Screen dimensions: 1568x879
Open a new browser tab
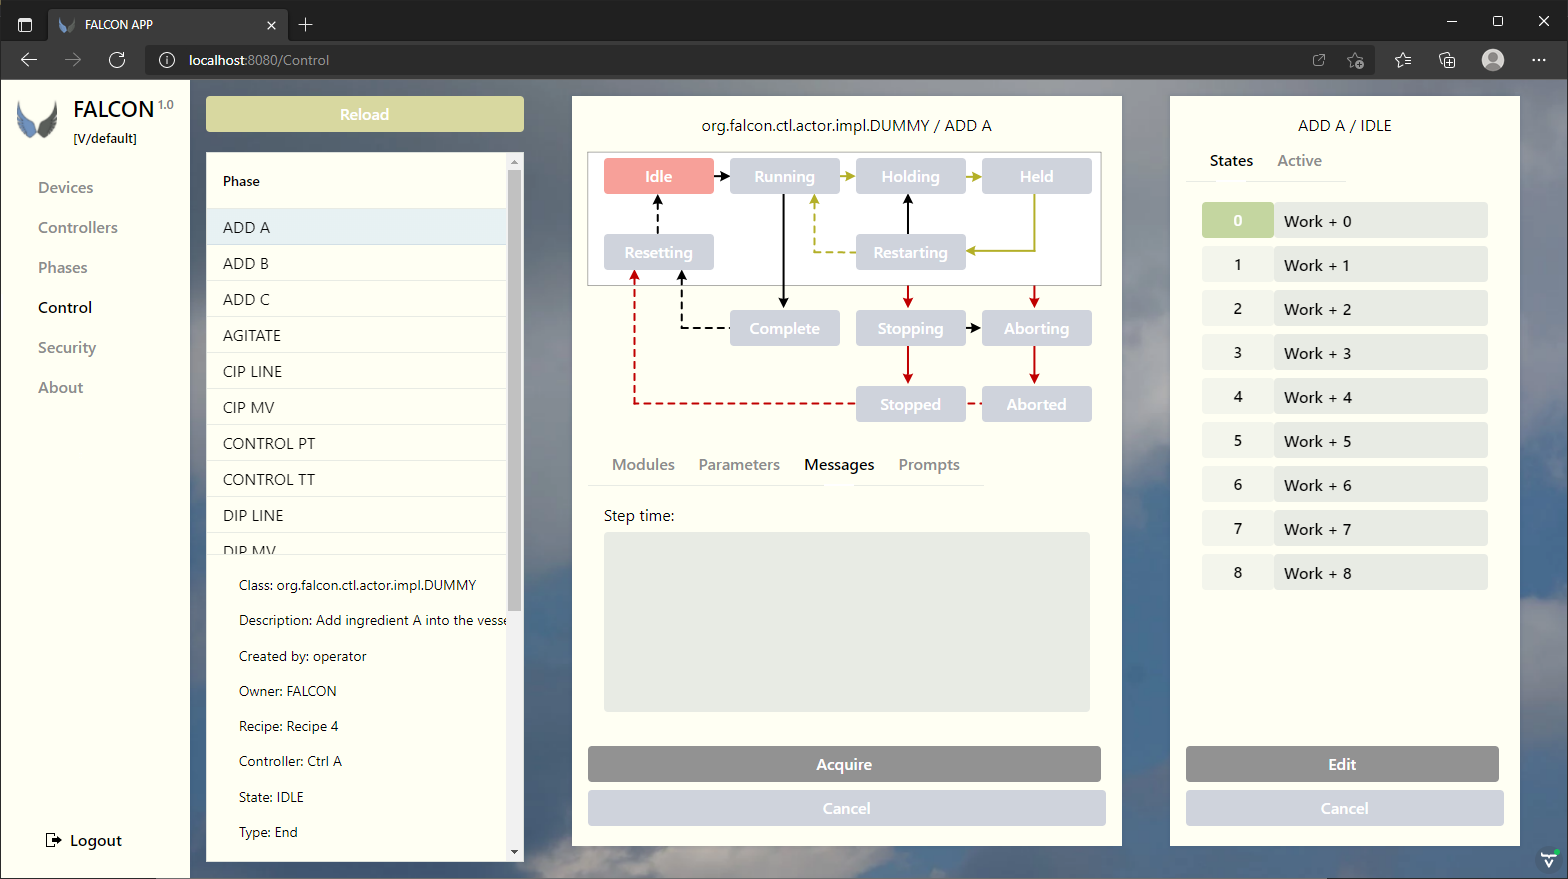tap(306, 24)
